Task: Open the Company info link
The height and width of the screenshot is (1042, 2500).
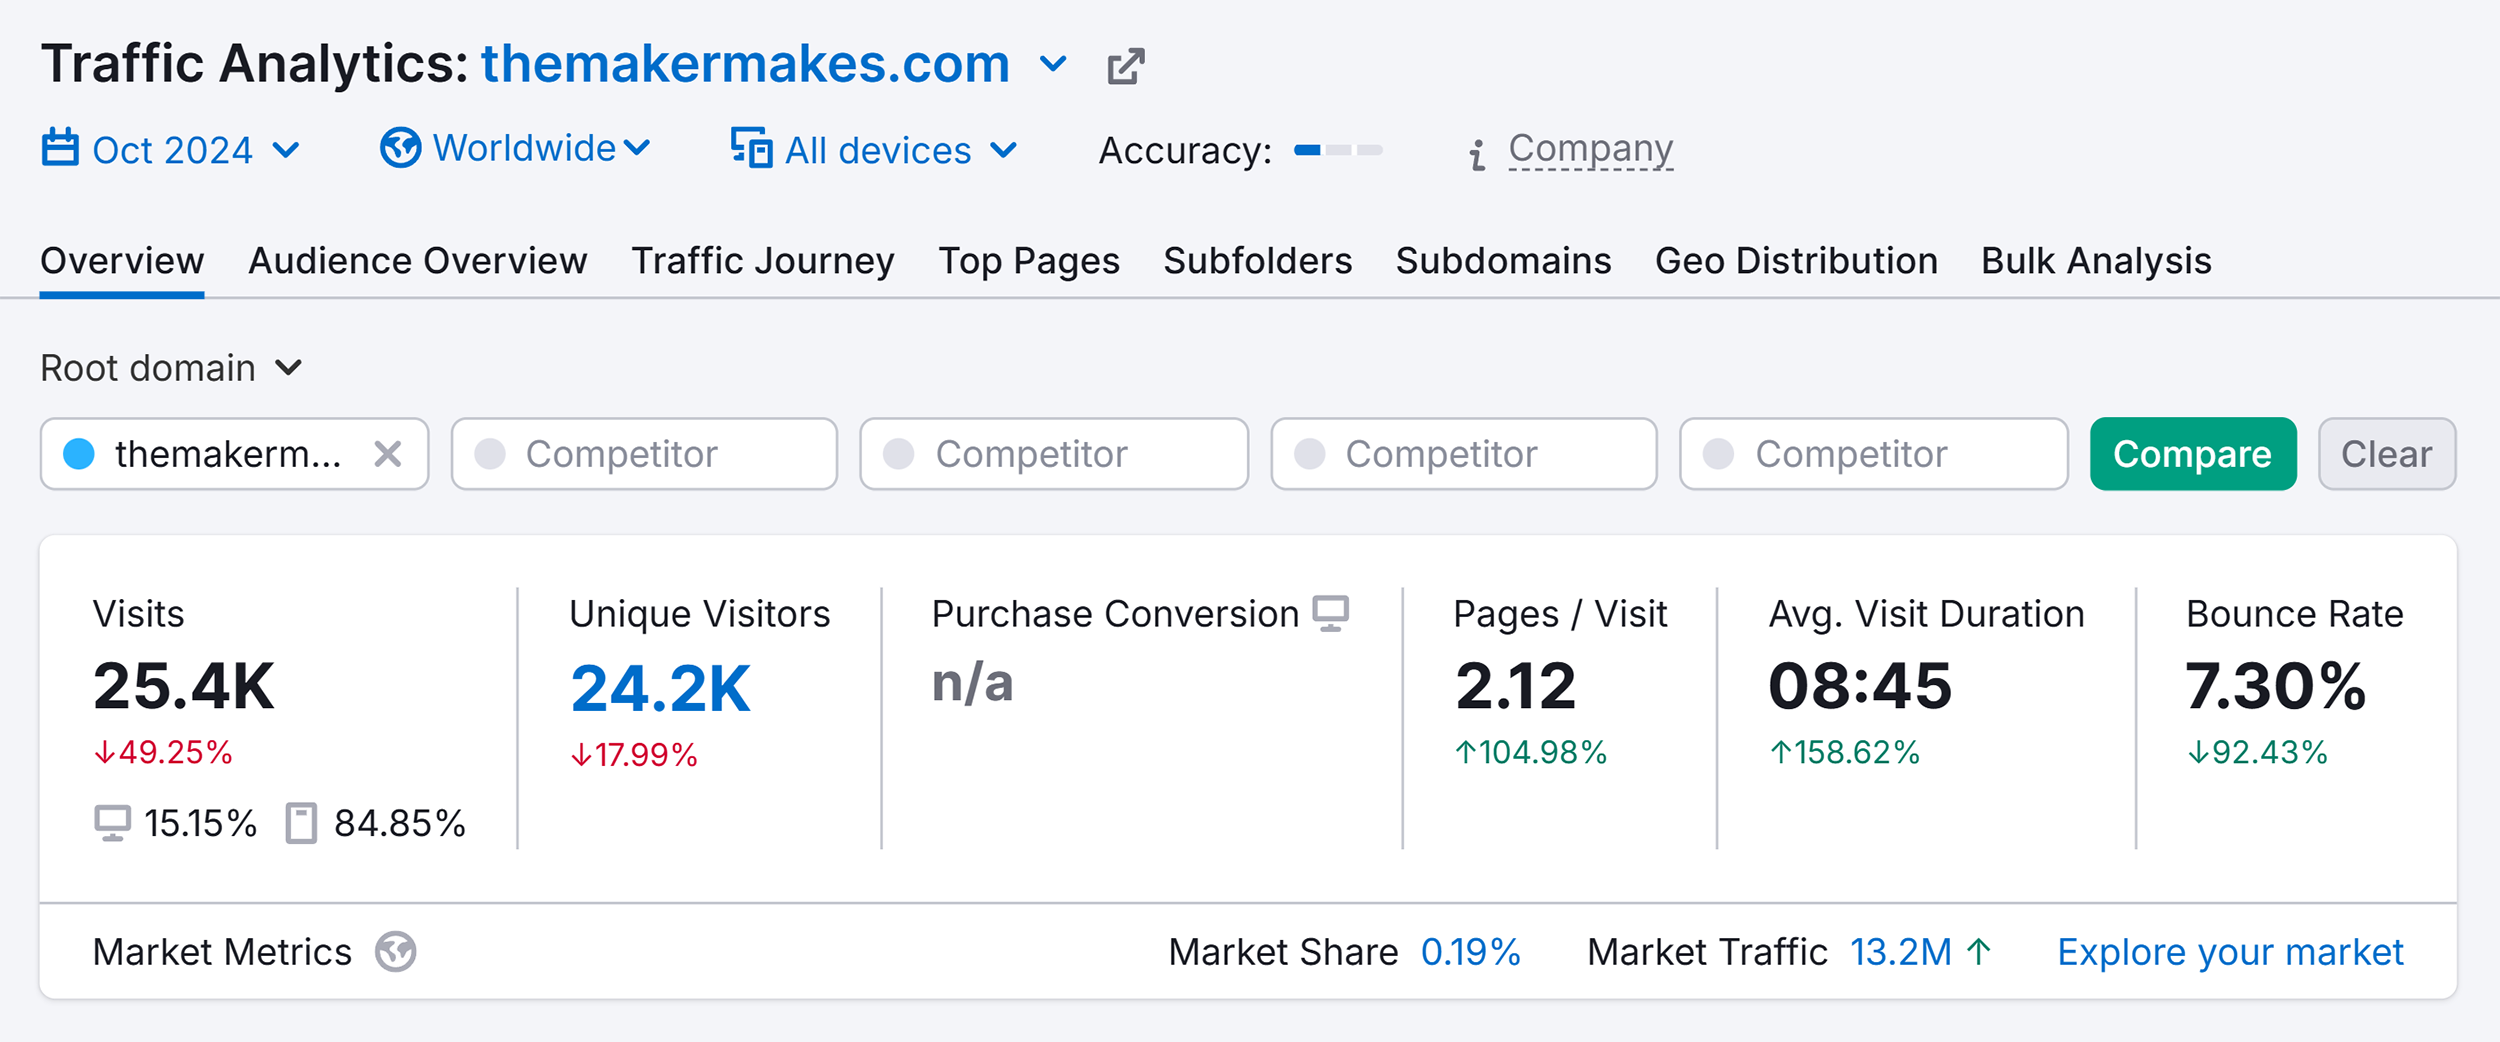Action: (x=1590, y=149)
